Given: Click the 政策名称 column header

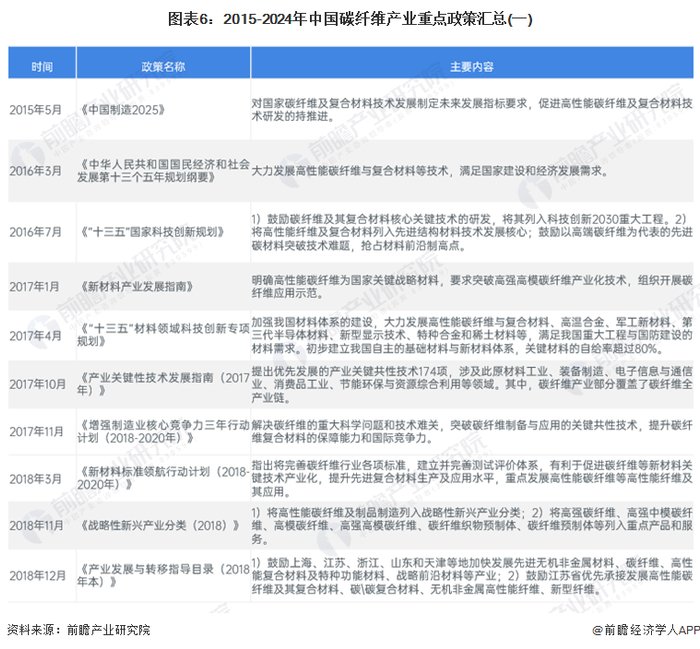Looking at the screenshot, I should coord(163,67).
